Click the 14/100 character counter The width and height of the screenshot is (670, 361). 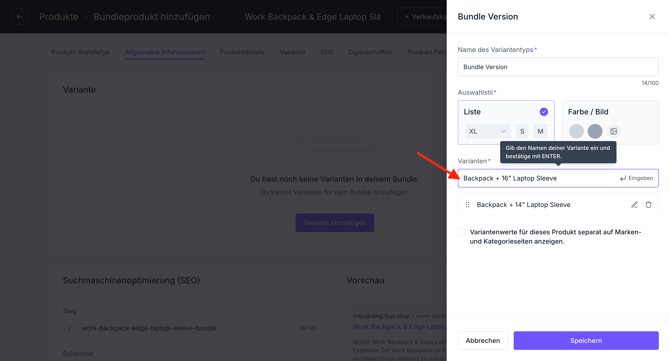click(650, 83)
